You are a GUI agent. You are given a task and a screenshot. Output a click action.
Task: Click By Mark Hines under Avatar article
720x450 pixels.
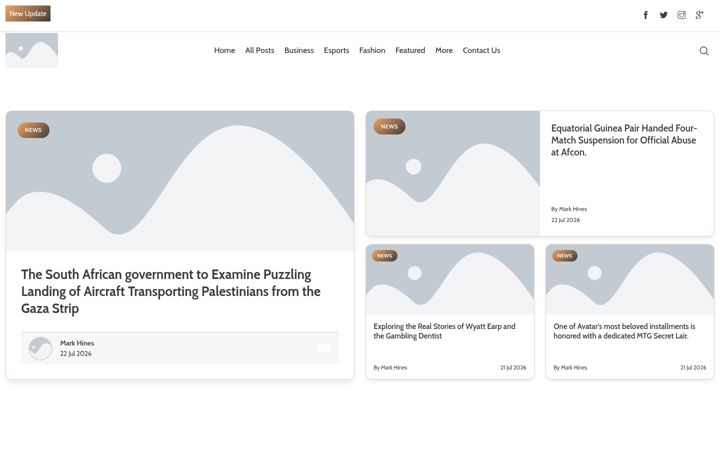pyautogui.click(x=570, y=368)
